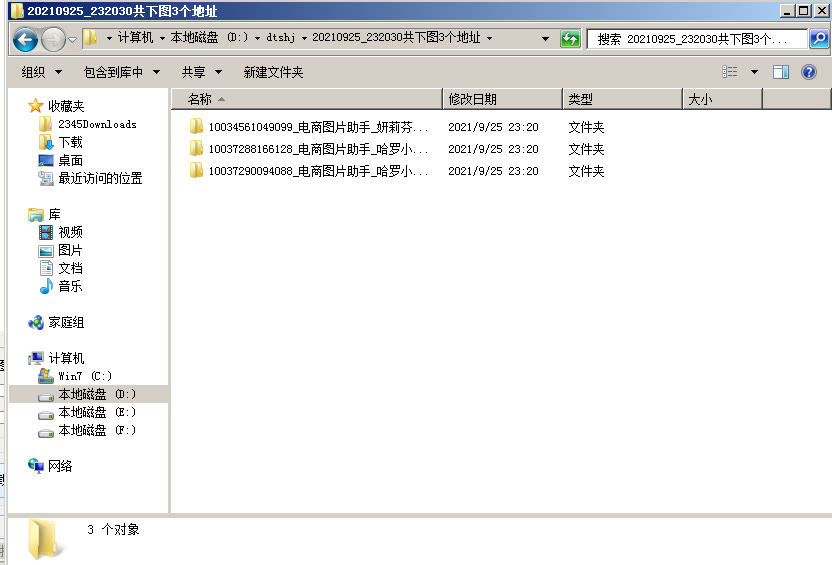Screen dimensions: 832x565
Task: Open the 组织 menu
Action: coord(41,72)
